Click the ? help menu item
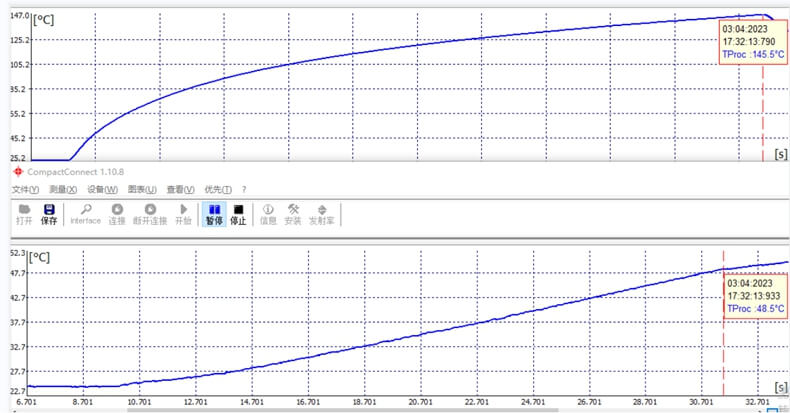Viewport: 790px width, 413px height. (x=243, y=189)
